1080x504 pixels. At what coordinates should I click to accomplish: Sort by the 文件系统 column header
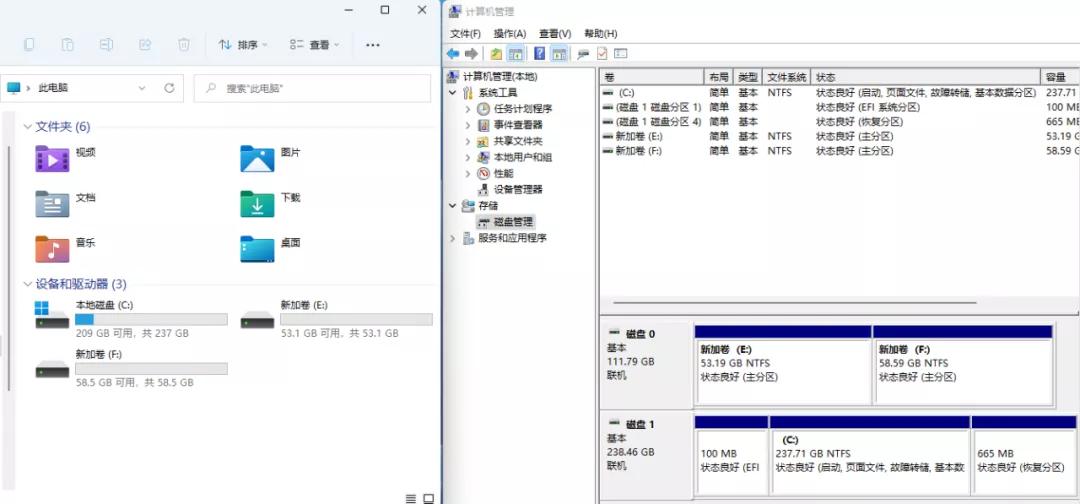pos(787,77)
